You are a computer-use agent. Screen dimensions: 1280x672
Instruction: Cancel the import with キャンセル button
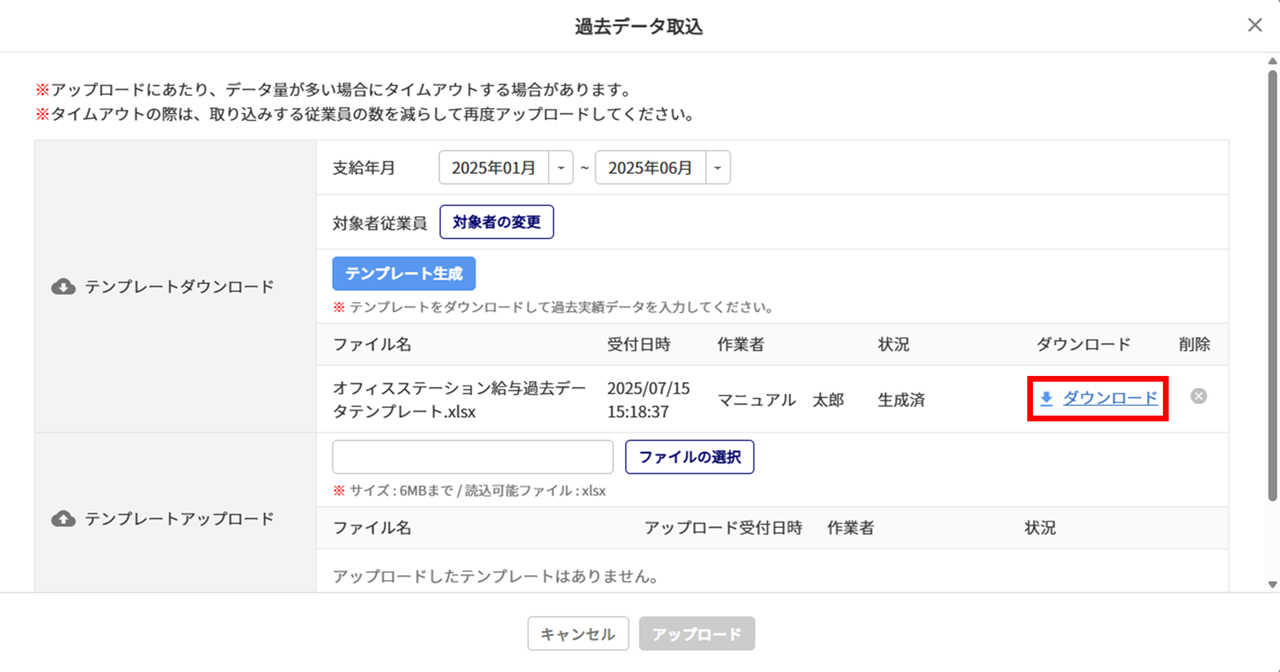coord(578,634)
